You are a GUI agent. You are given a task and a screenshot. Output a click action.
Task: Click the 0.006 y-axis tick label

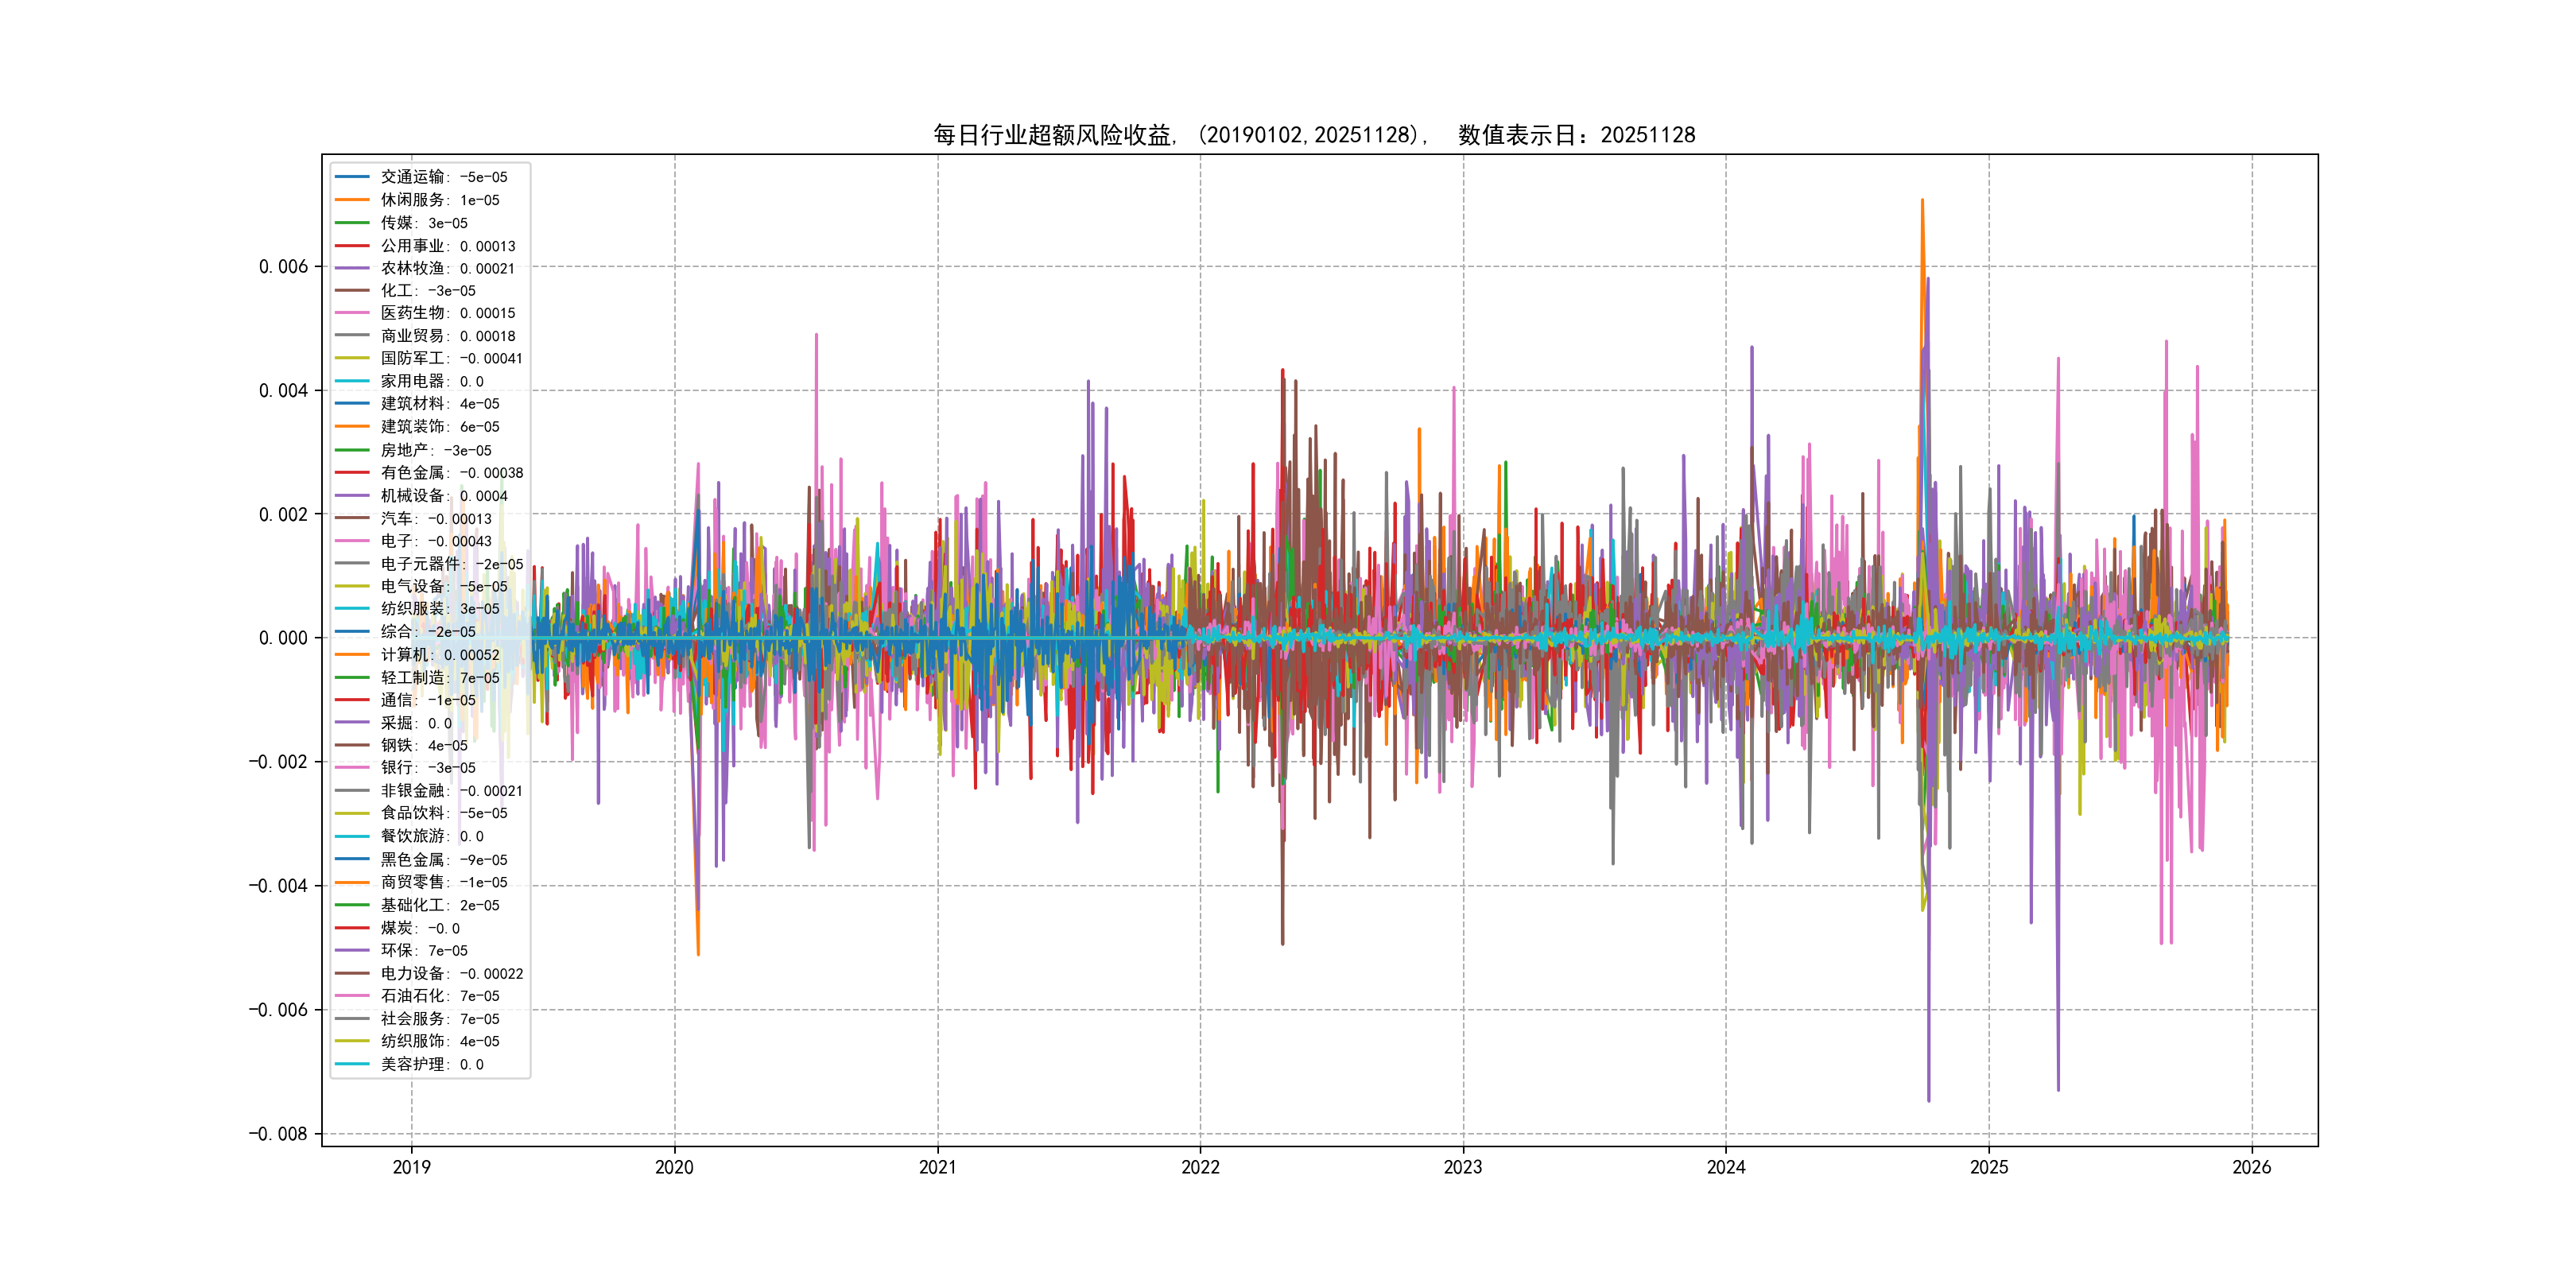(x=283, y=267)
